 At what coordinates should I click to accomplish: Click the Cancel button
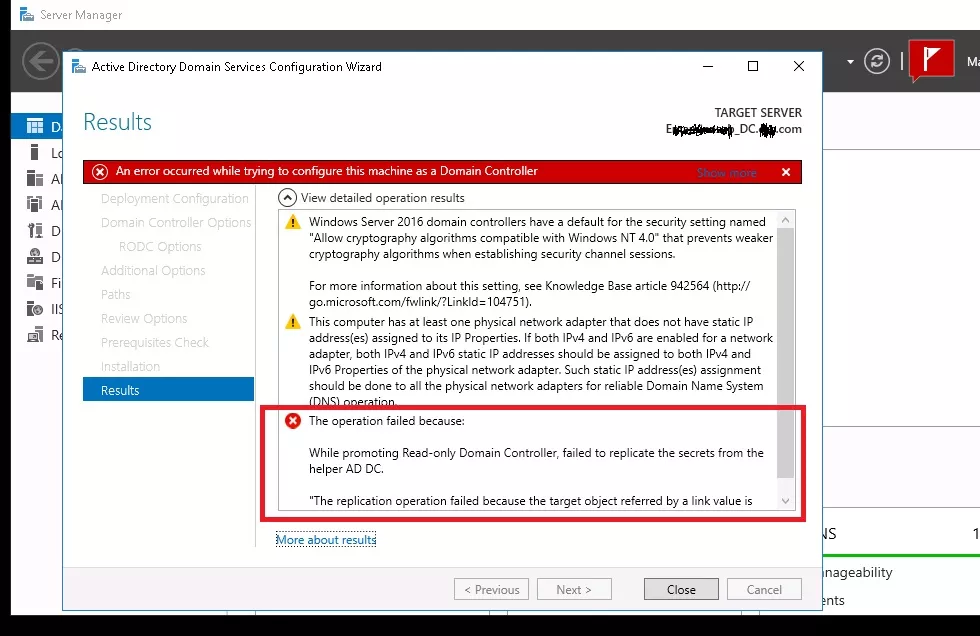(764, 589)
